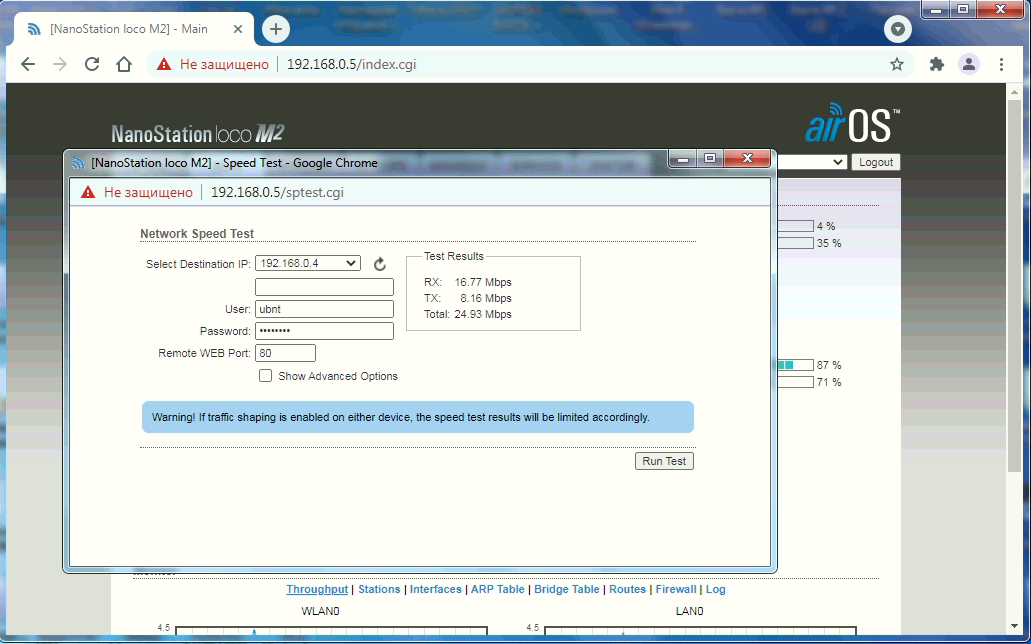
Task: Open a new tab with plus button
Action: point(276,29)
